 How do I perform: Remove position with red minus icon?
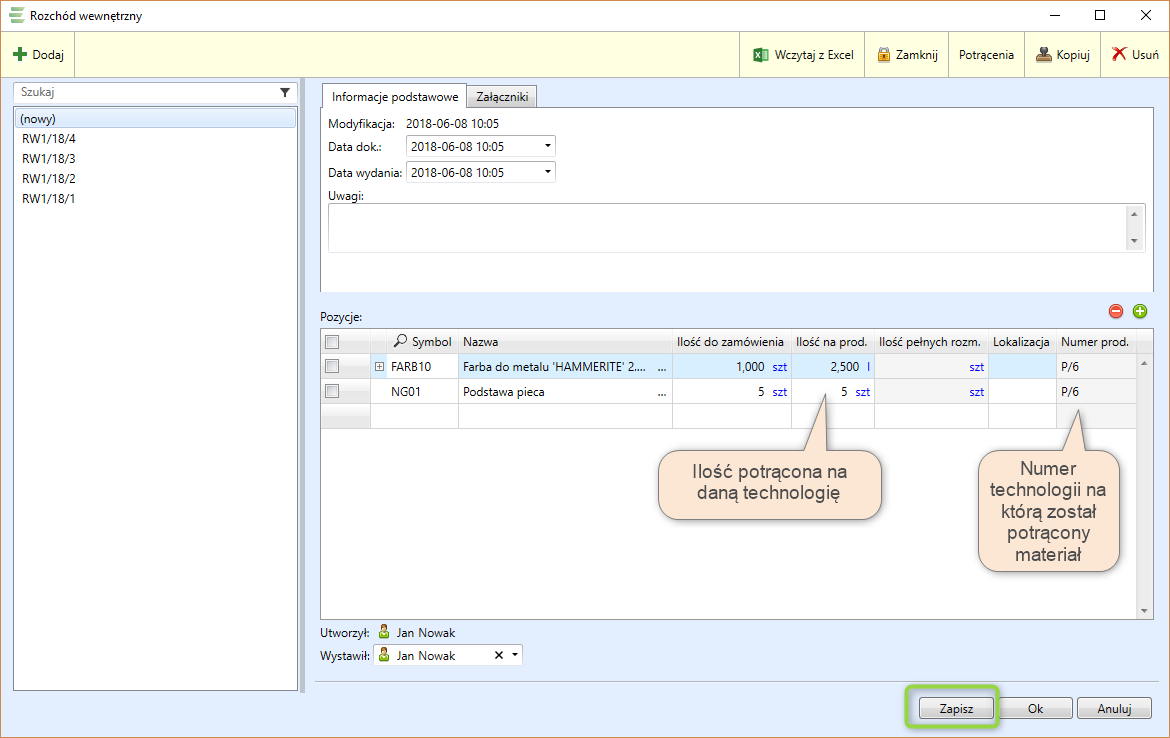(x=1116, y=312)
